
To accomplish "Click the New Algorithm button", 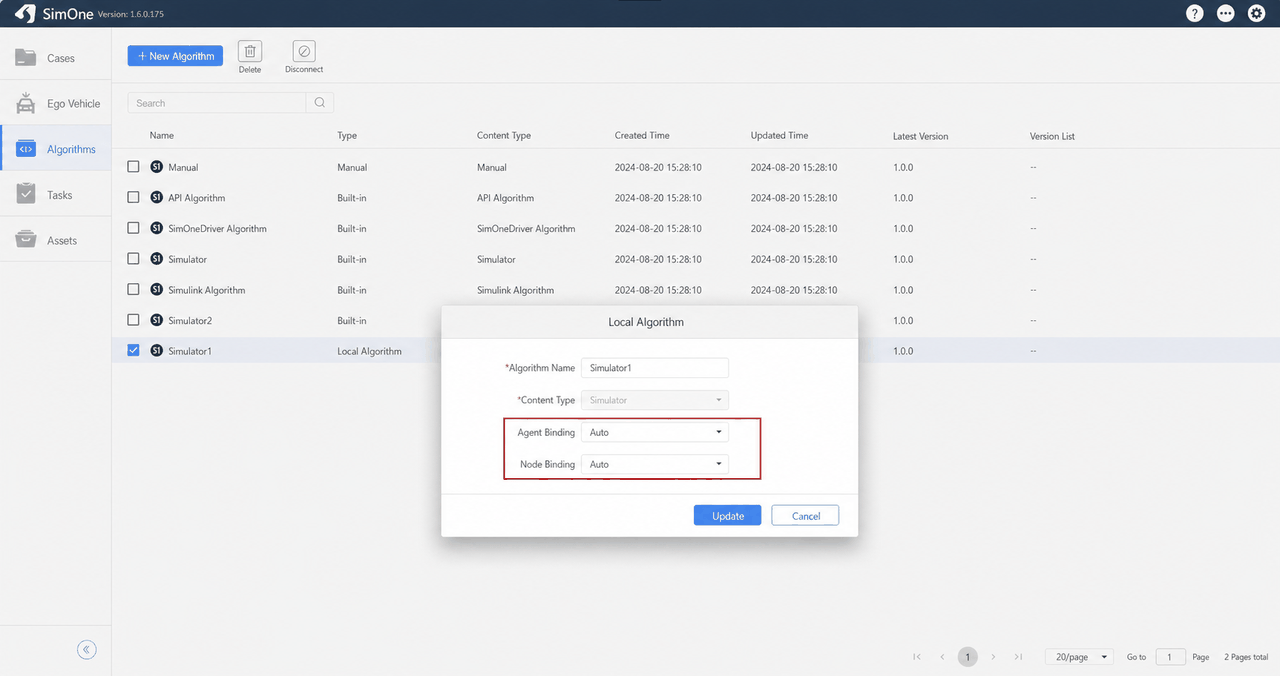I will pyautogui.click(x=175, y=56).
